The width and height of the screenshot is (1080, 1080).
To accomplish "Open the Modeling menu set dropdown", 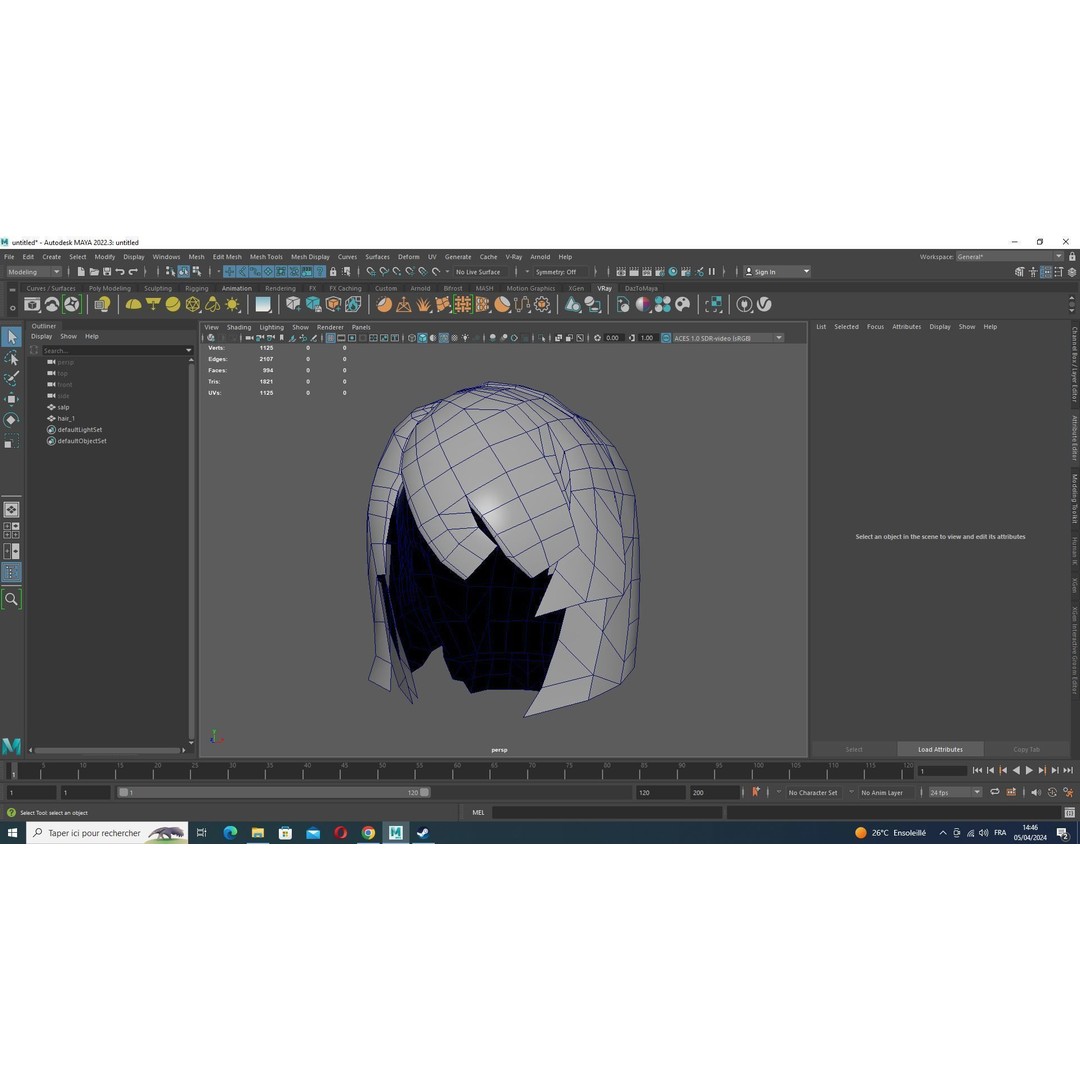I will (34, 272).
